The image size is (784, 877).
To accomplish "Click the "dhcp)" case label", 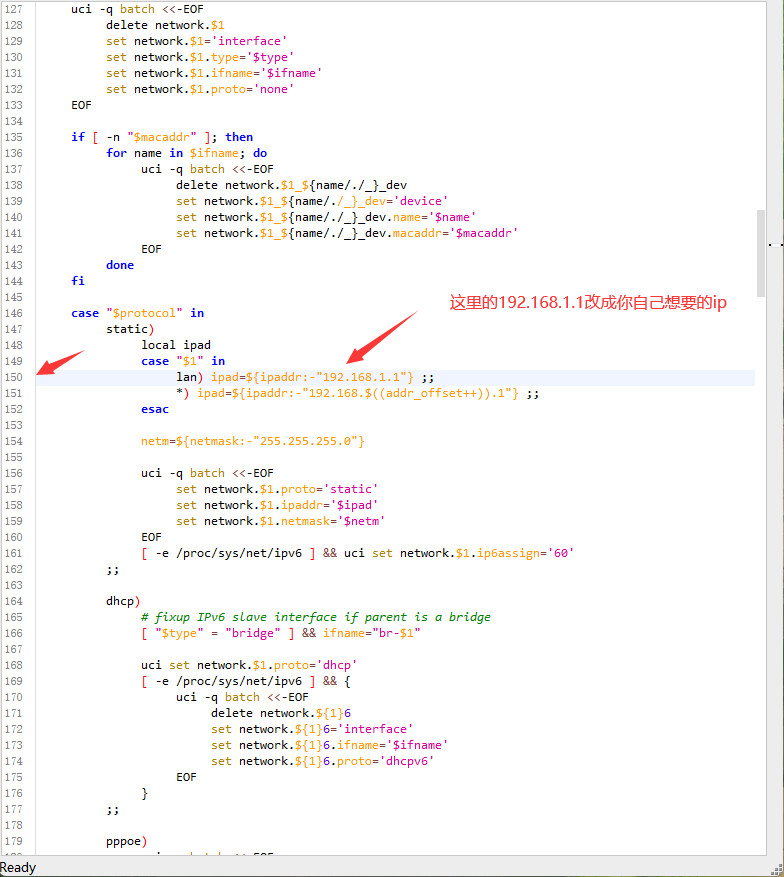I will pyautogui.click(x=123, y=601).
